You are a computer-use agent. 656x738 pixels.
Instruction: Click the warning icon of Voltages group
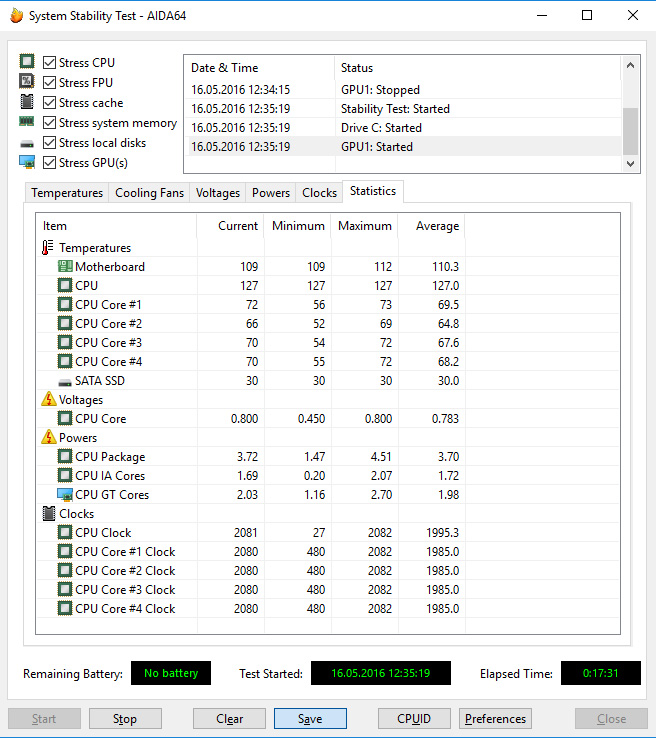coord(48,399)
